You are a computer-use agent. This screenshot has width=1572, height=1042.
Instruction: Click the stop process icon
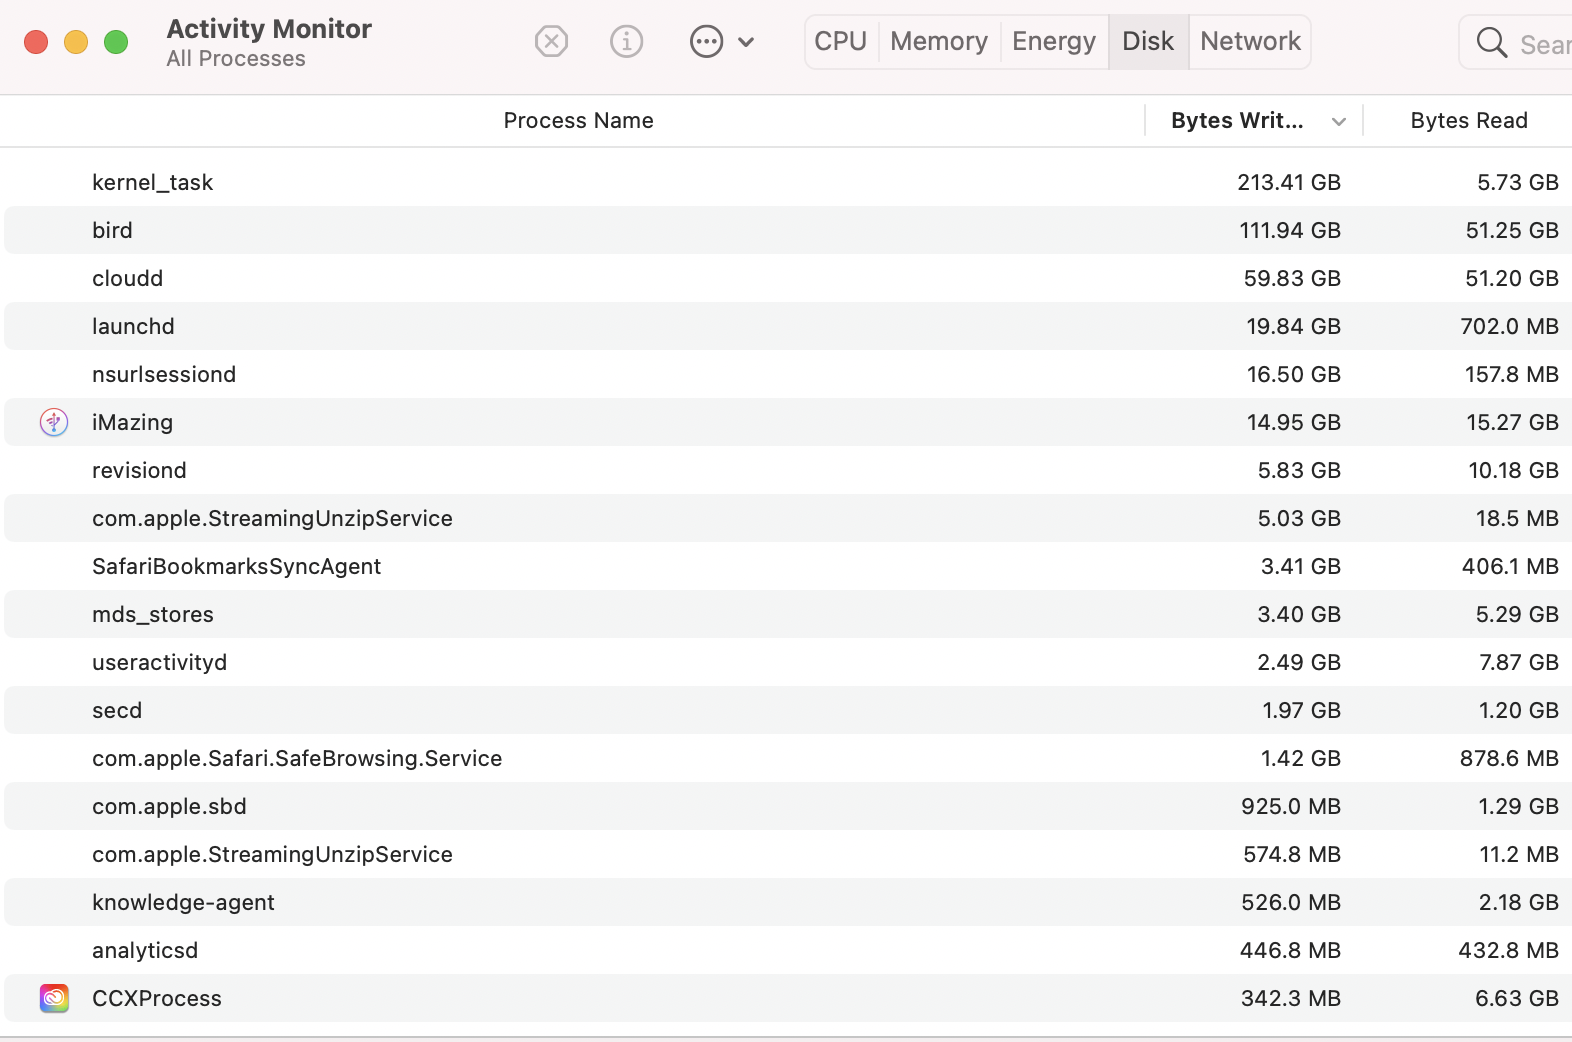coord(551,42)
